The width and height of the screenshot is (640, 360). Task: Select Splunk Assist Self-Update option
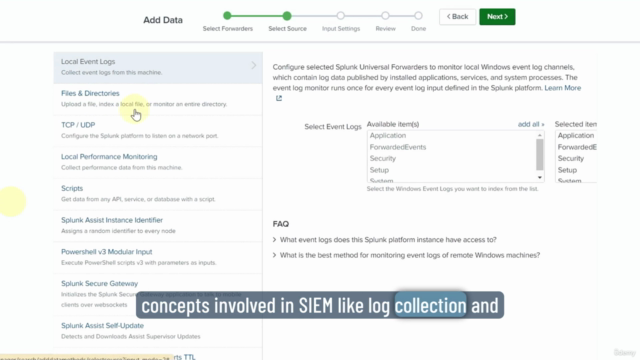point(158,331)
